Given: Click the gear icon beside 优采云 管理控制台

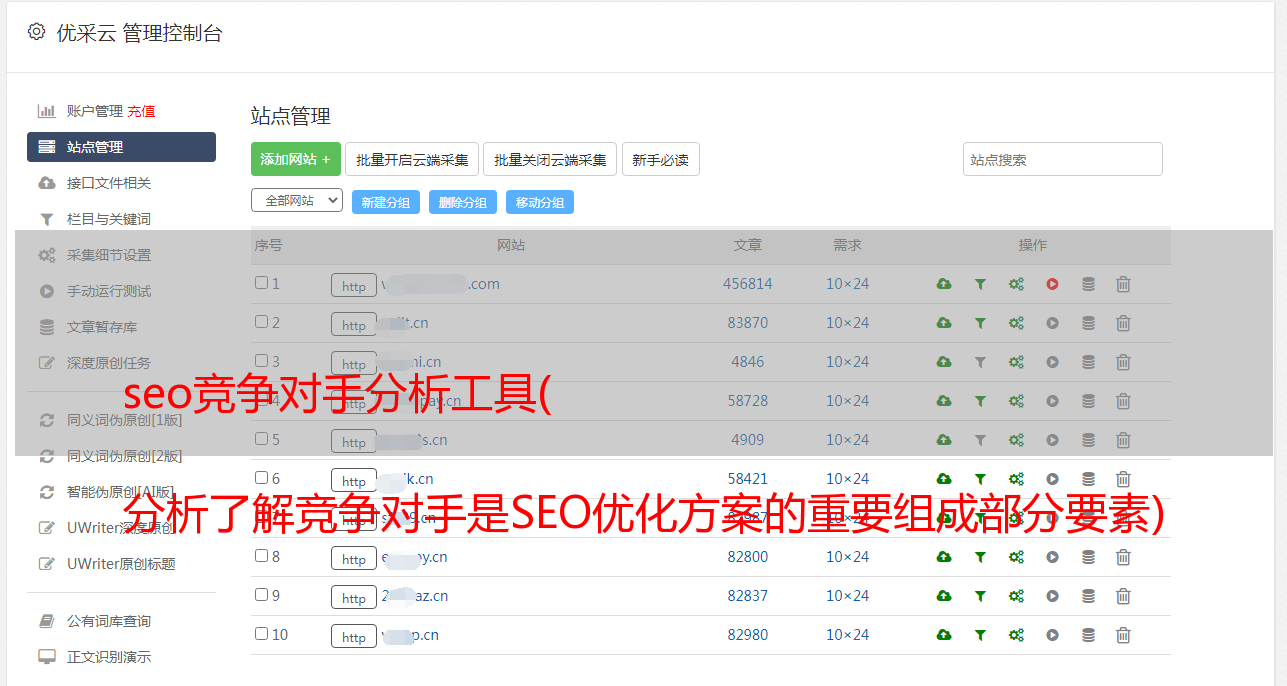Looking at the screenshot, I should point(36,32).
